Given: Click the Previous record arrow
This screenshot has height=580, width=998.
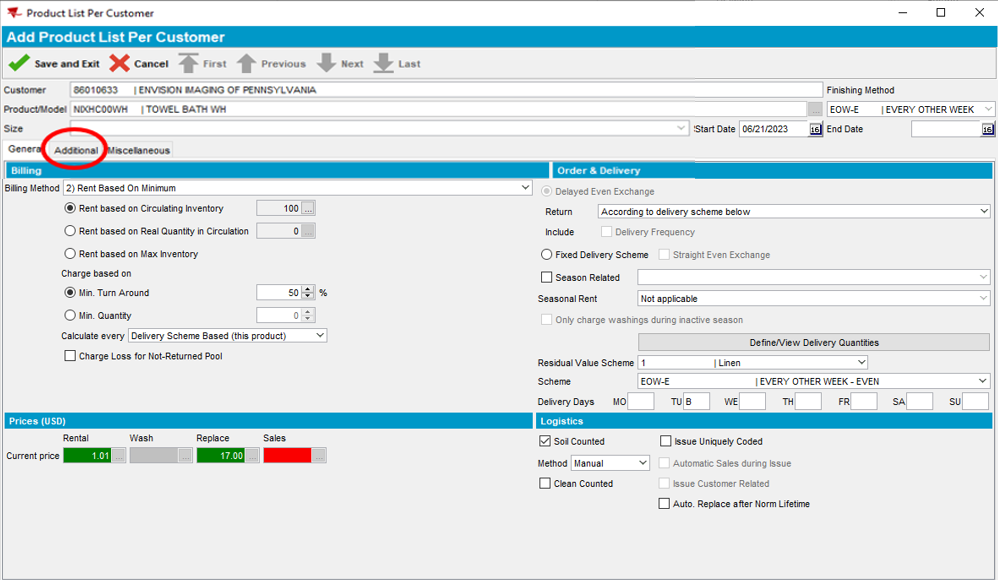Looking at the screenshot, I should point(247,63).
